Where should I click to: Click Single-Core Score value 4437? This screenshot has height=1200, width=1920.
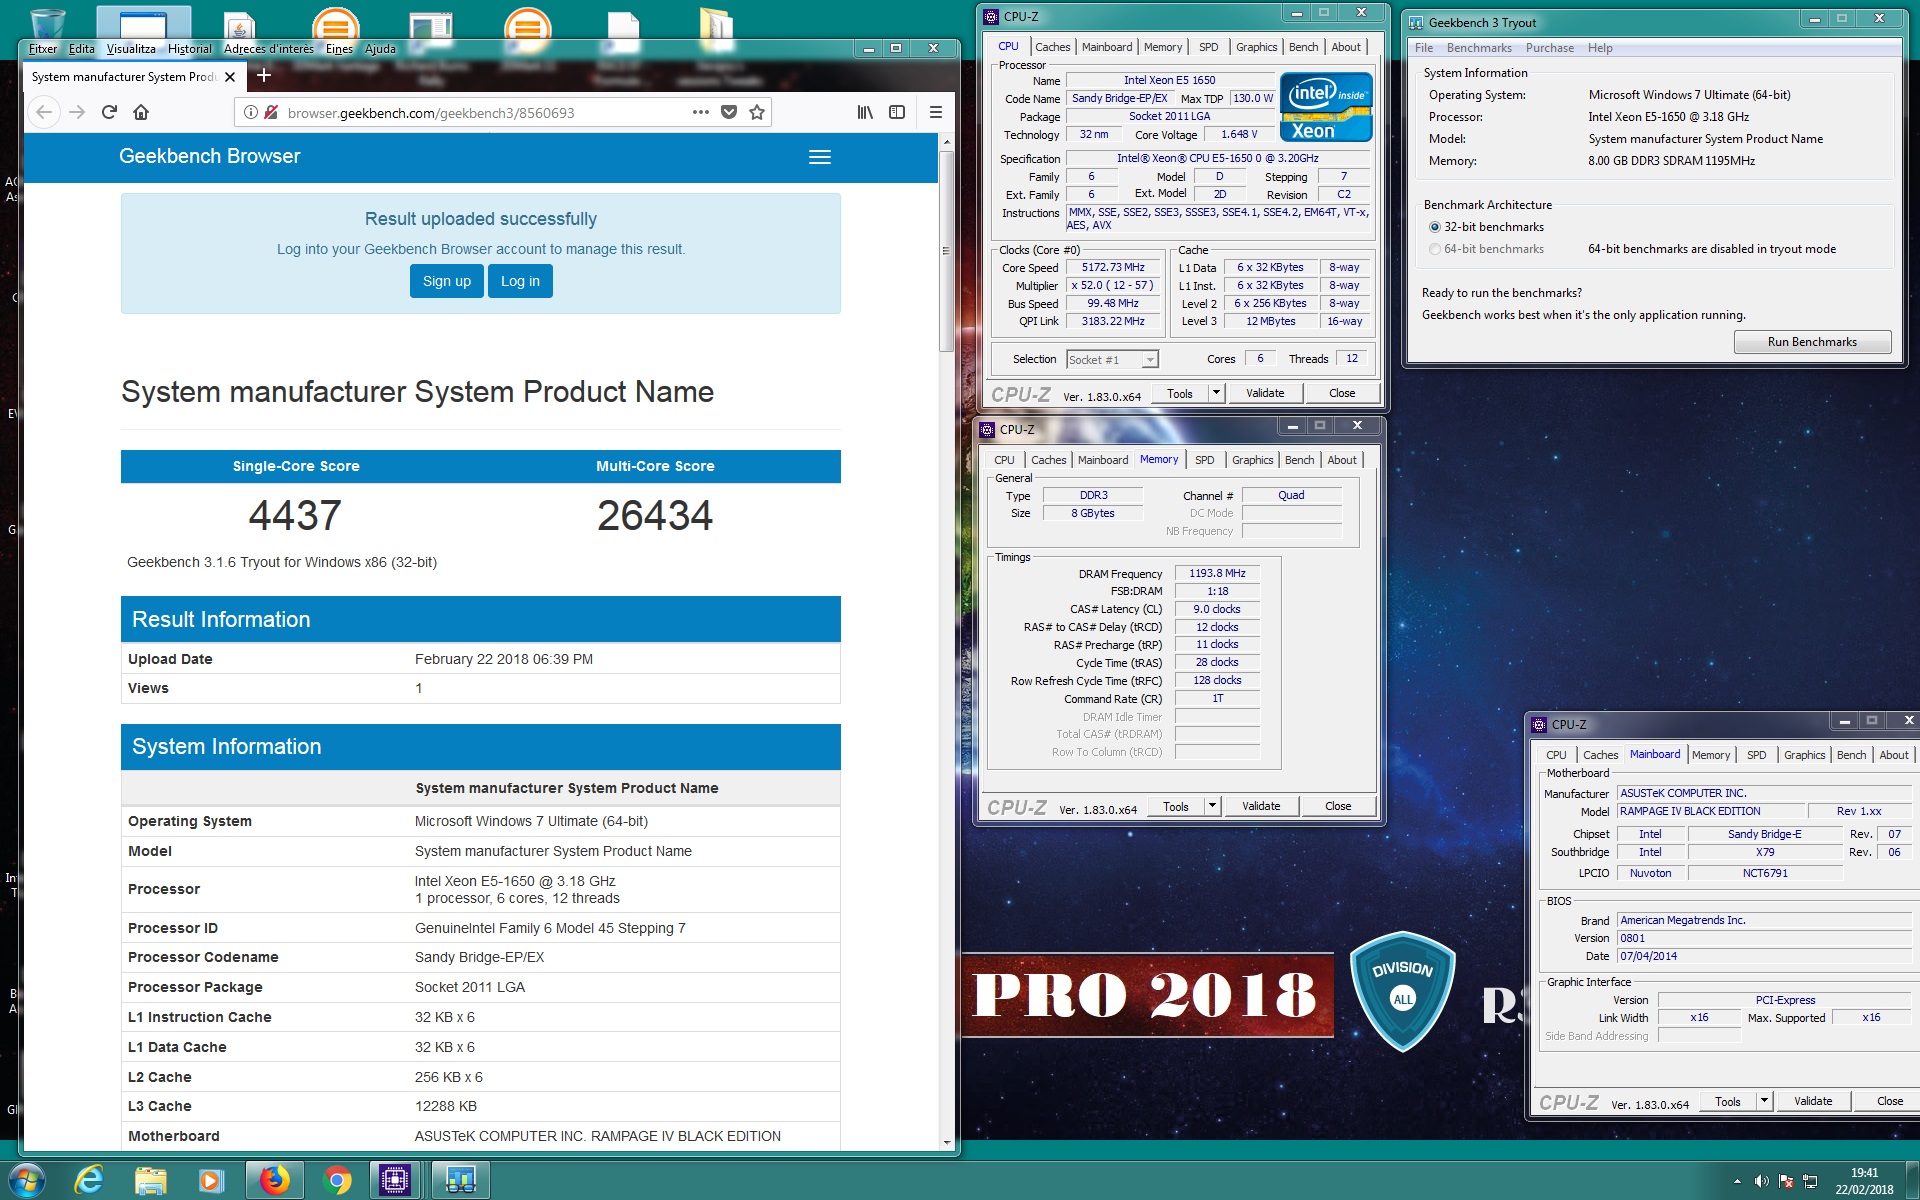pyautogui.click(x=295, y=516)
